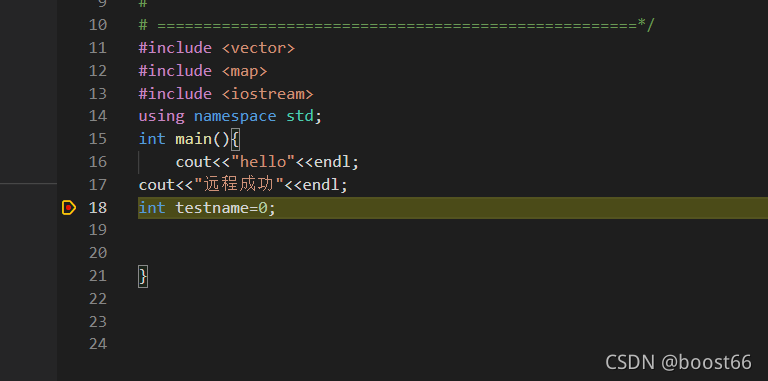Click the closing brace on line 21

point(143,277)
